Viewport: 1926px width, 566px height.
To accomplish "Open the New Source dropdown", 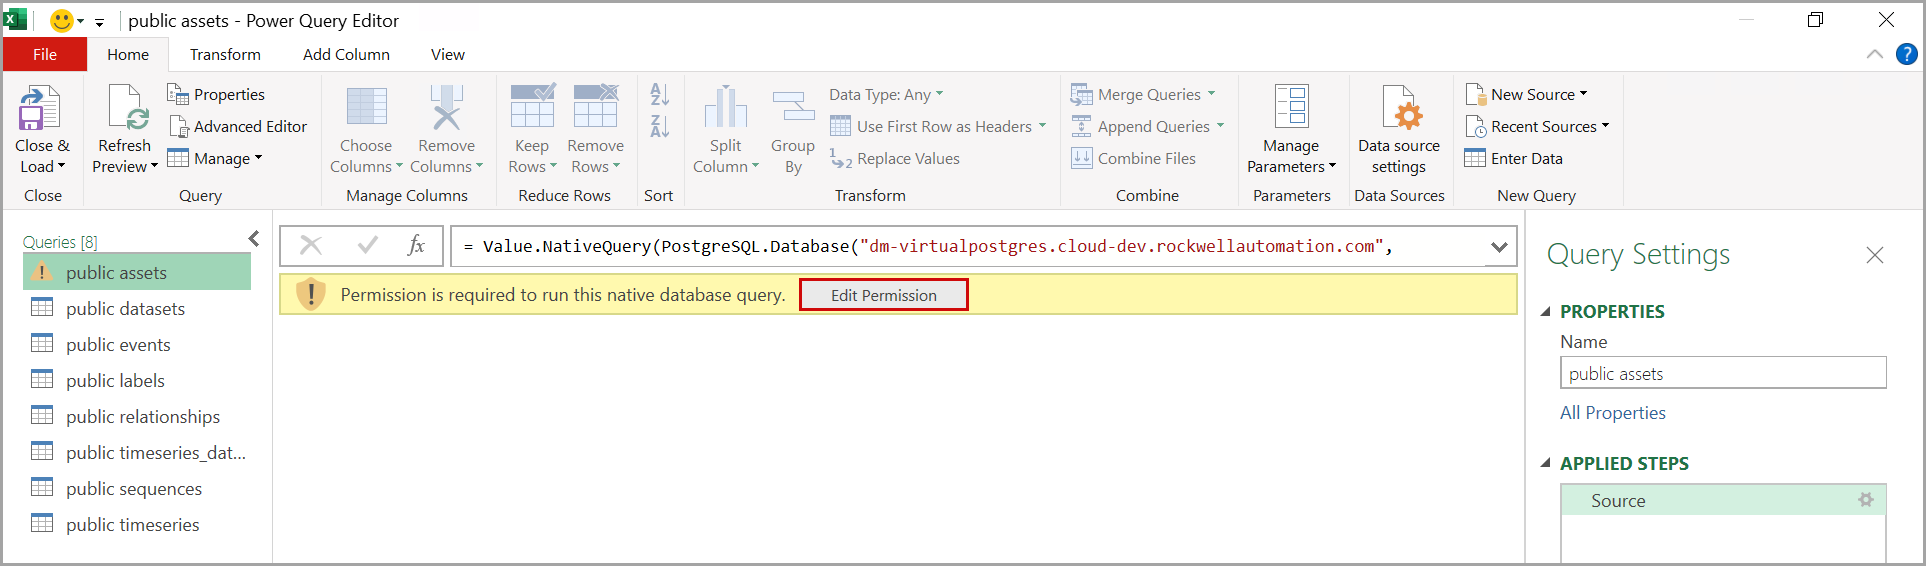I will pyautogui.click(x=1526, y=95).
